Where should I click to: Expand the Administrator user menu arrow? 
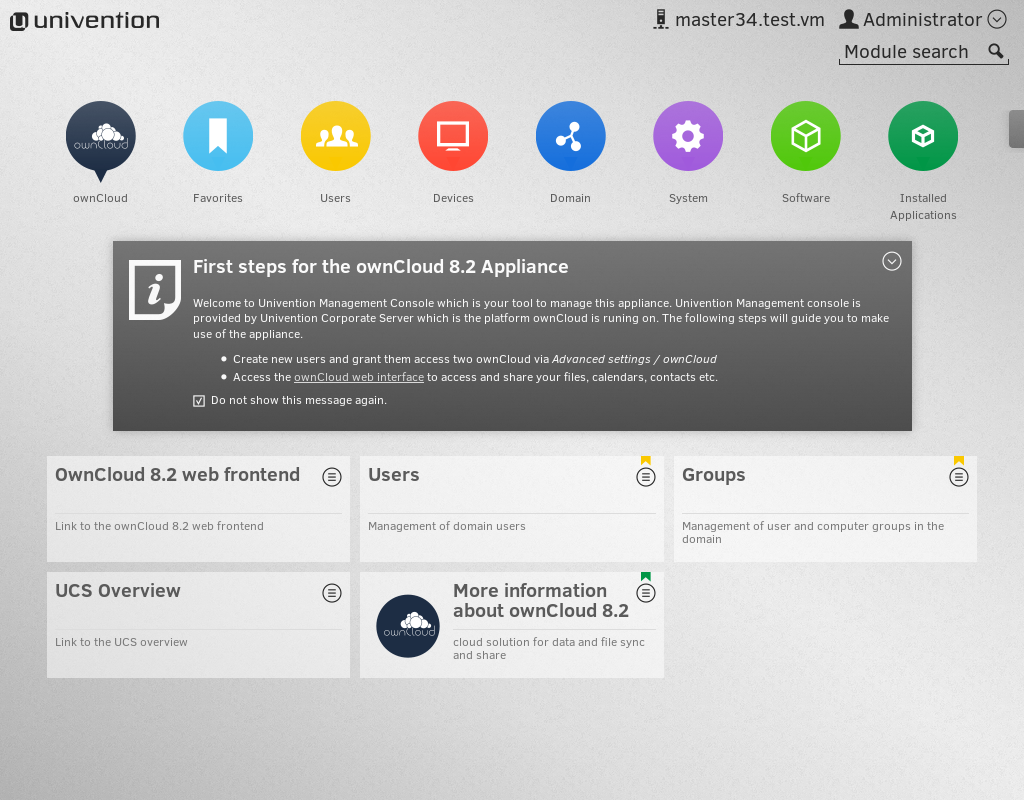click(x=997, y=19)
